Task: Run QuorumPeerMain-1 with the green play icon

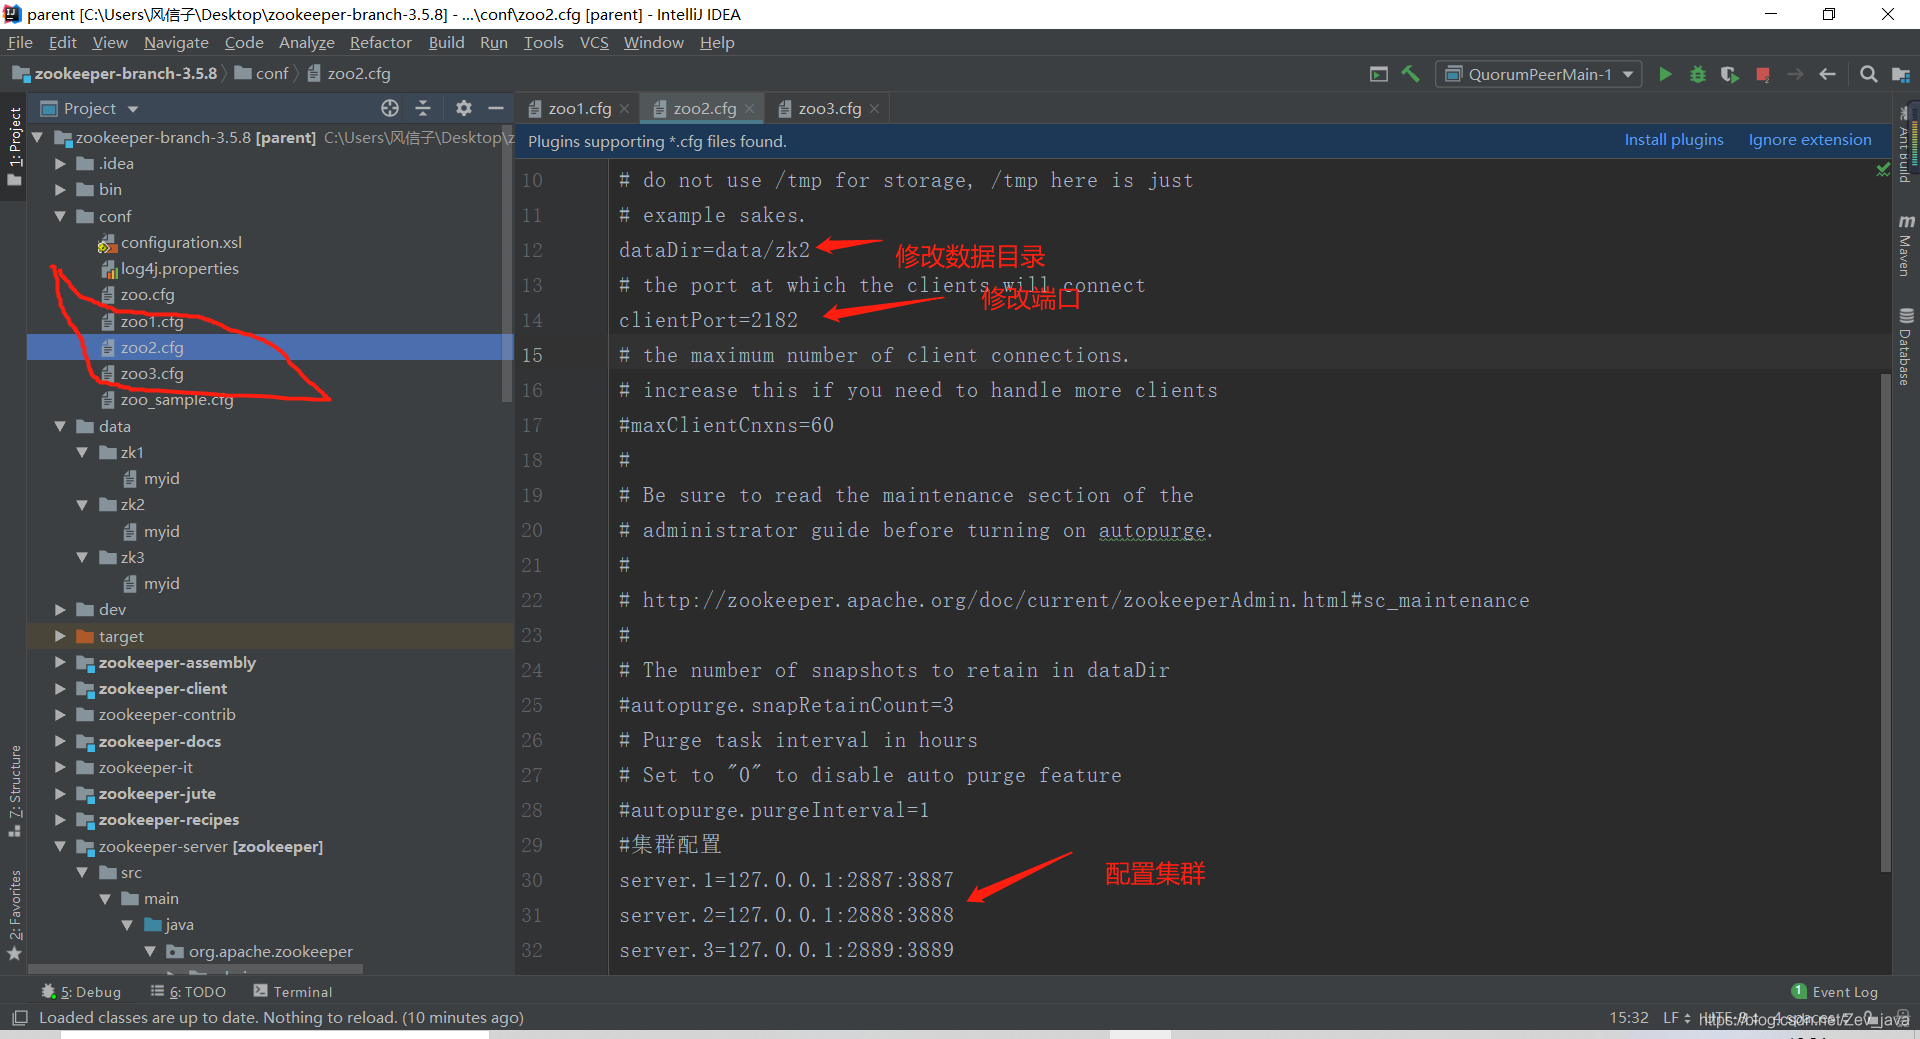Action: click(1665, 74)
